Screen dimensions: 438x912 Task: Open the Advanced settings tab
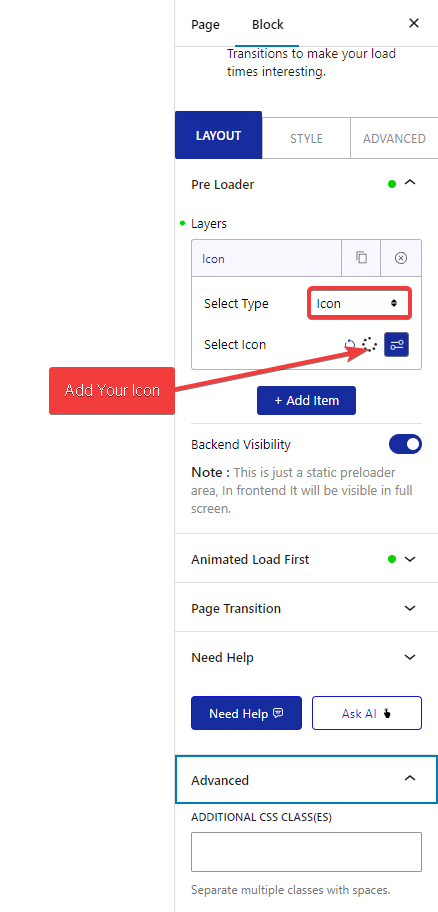394,138
